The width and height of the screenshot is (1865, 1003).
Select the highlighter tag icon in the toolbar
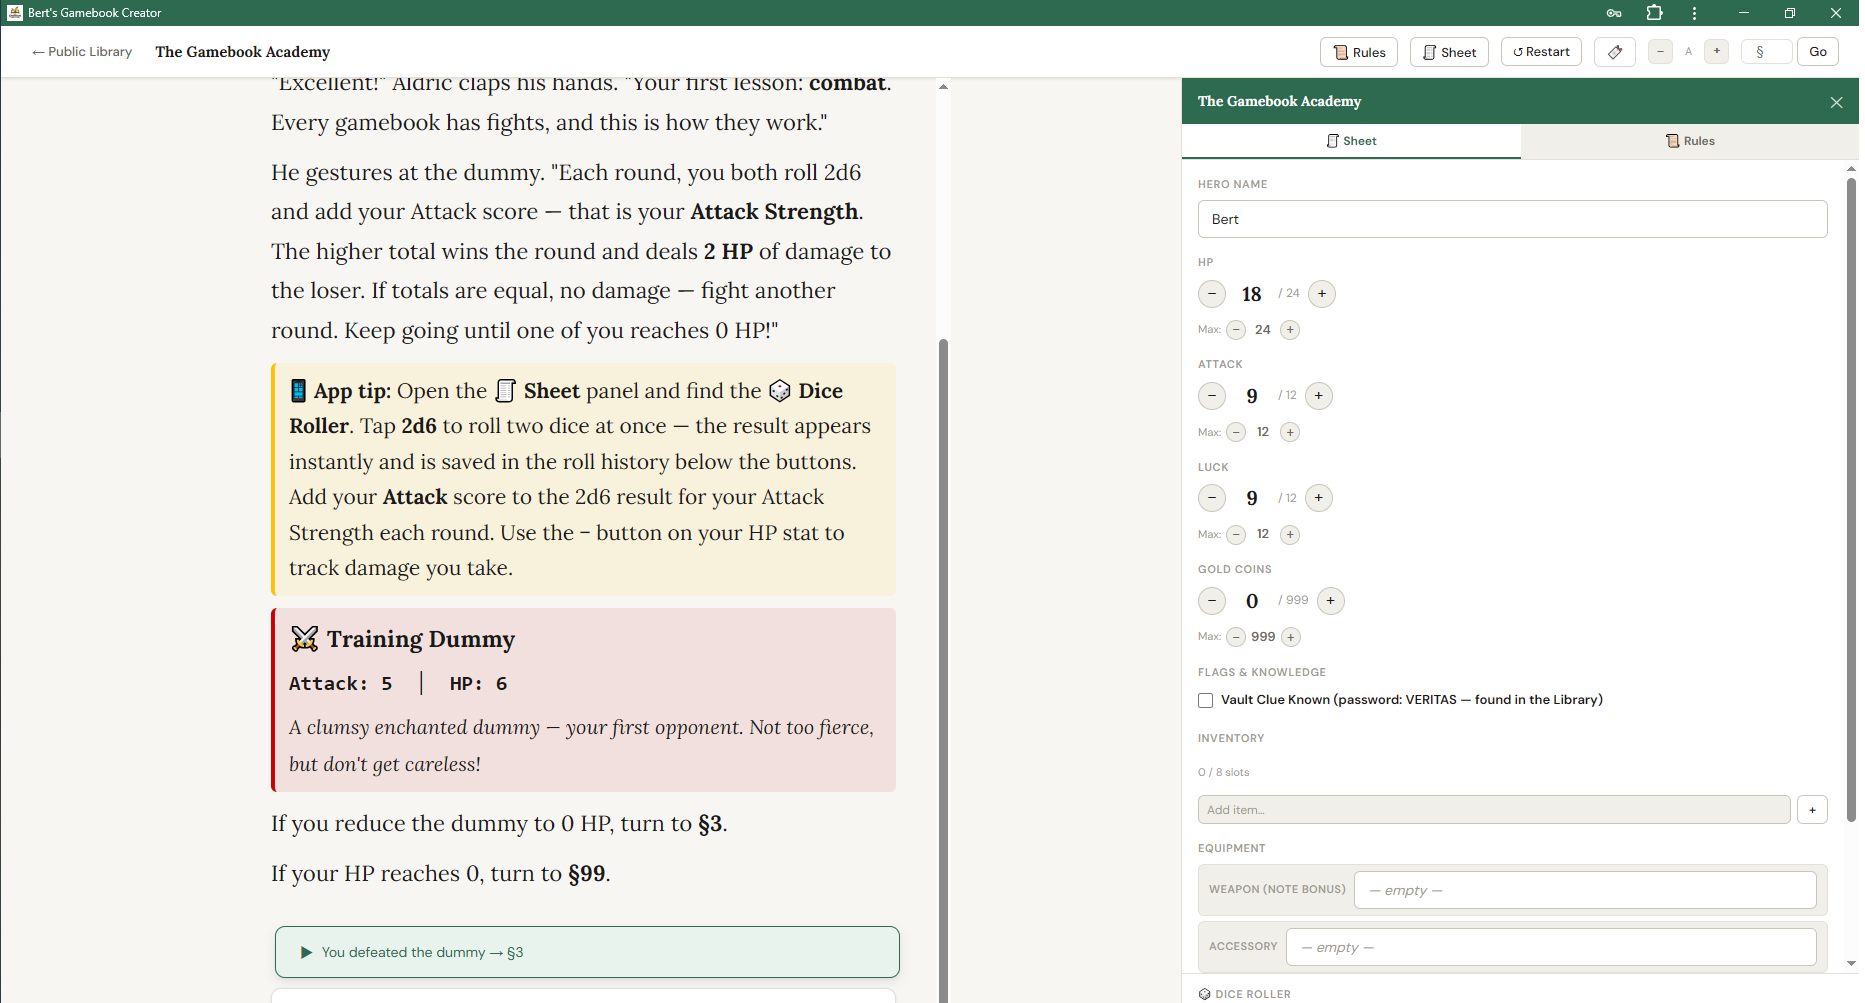1614,51
